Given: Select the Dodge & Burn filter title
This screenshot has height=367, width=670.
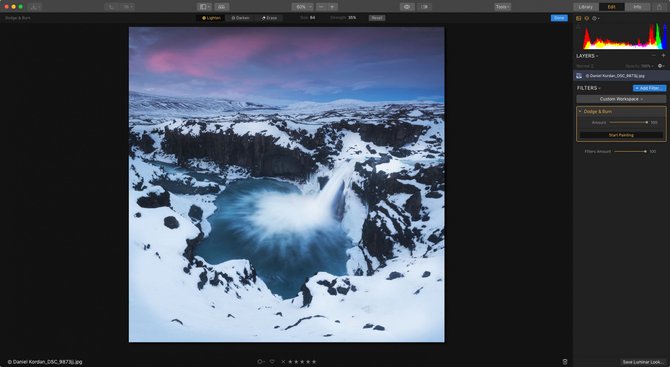Looking at the screenshot, I should (x=598, y=112).
